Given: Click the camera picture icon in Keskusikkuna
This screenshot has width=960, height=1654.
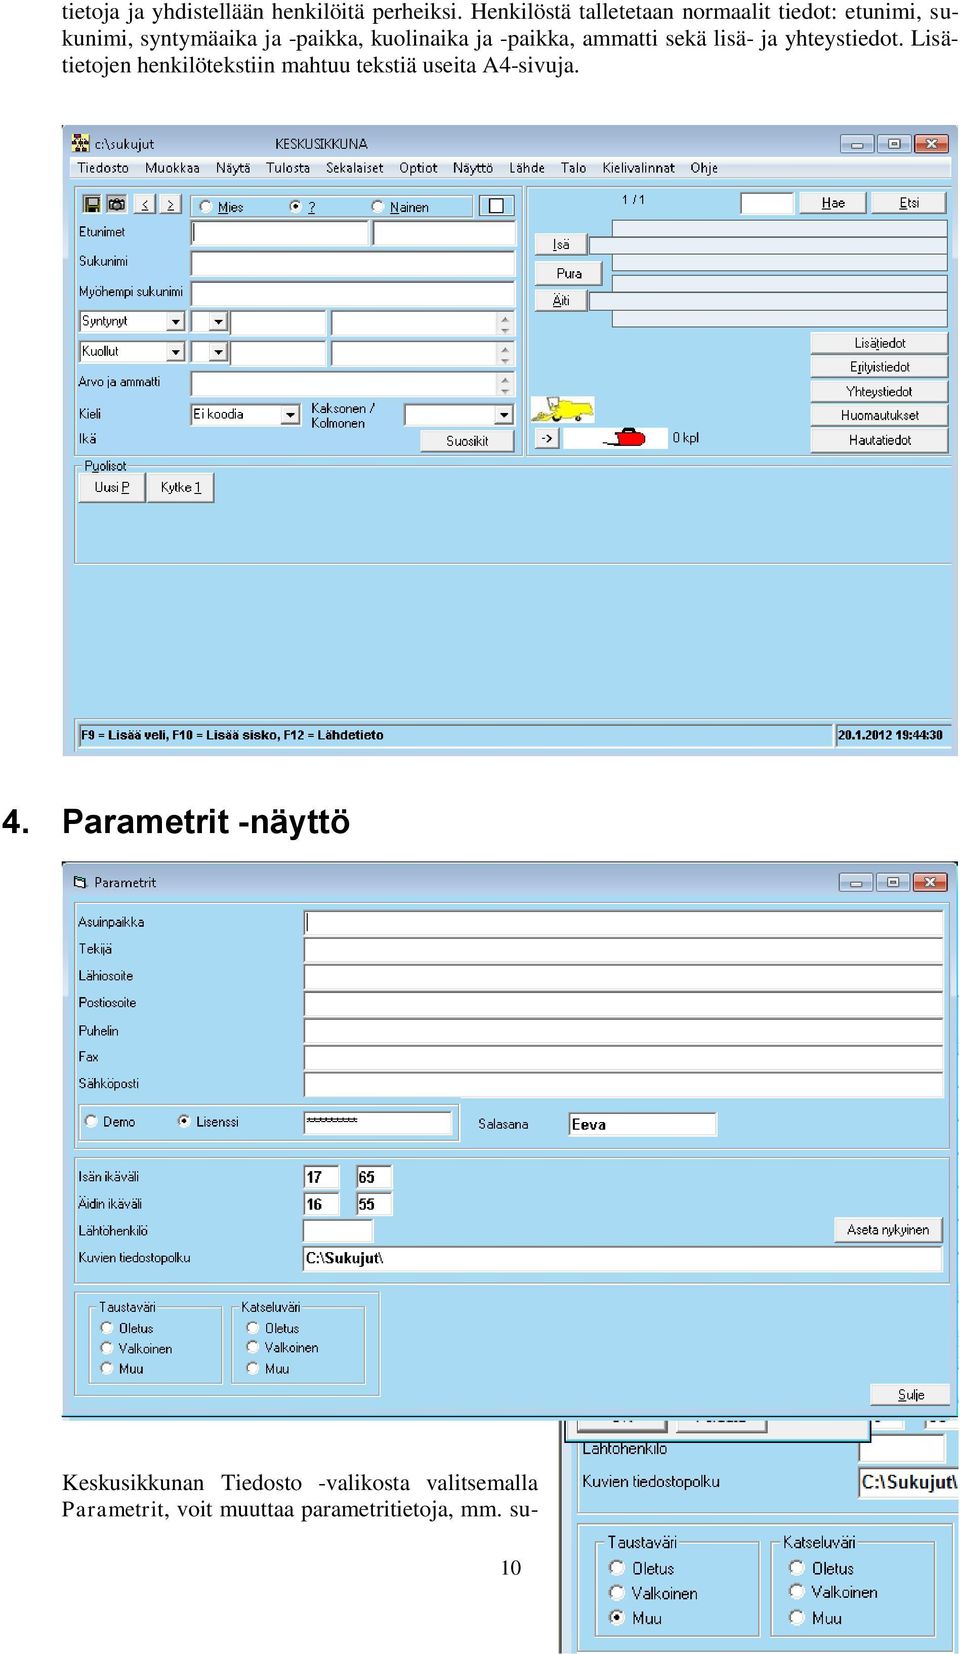Looking at the screenshot, I should coord(117,204).
